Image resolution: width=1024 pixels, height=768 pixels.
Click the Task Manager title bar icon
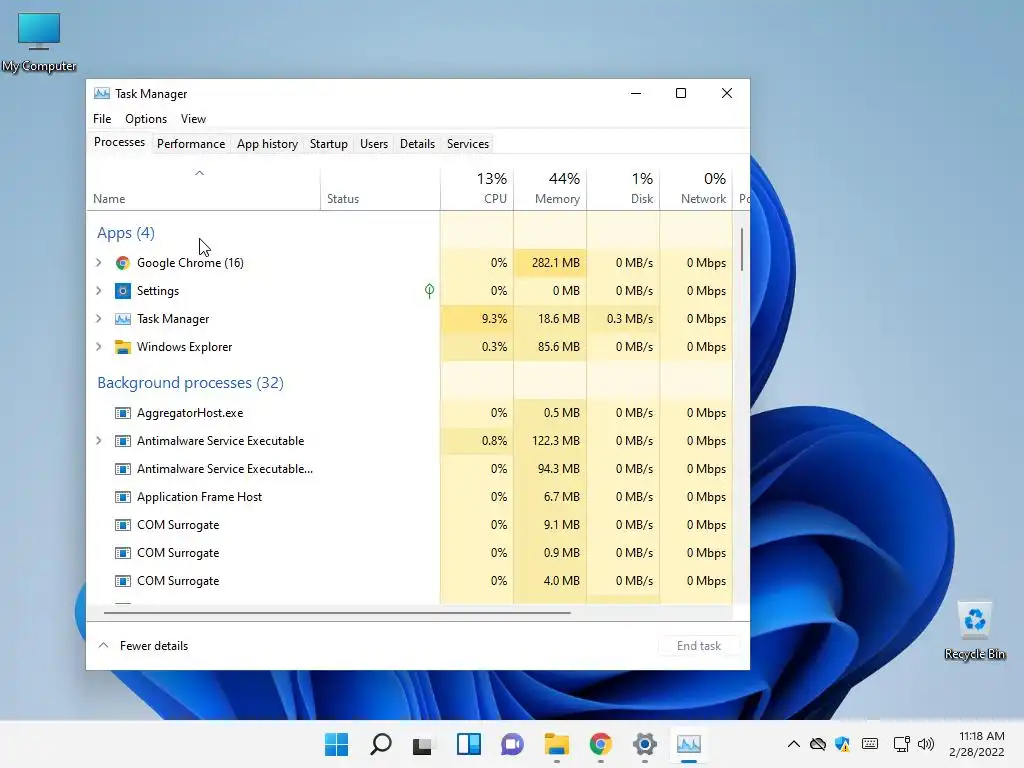tap(102, 93)
